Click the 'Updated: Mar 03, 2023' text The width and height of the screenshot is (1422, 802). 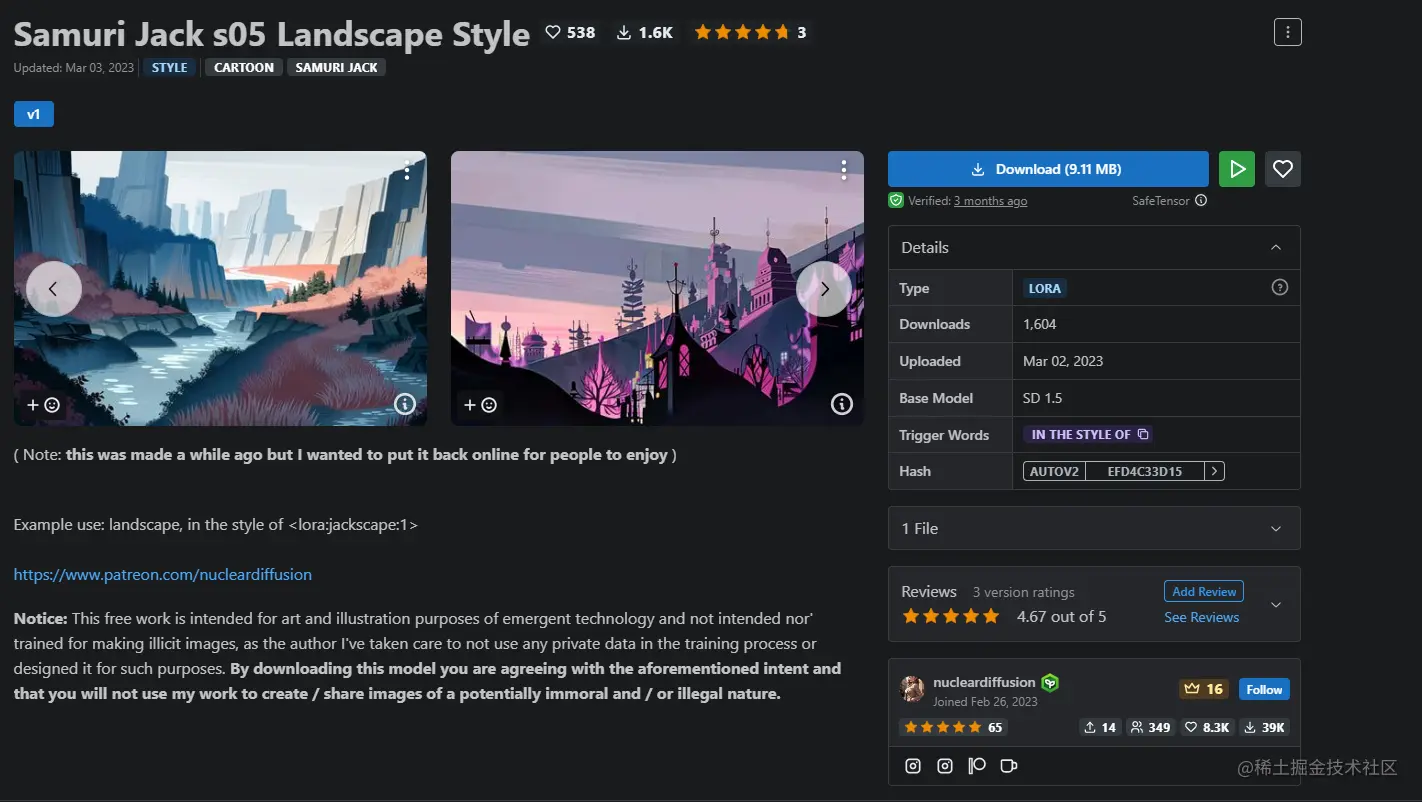tap(74, 68)
